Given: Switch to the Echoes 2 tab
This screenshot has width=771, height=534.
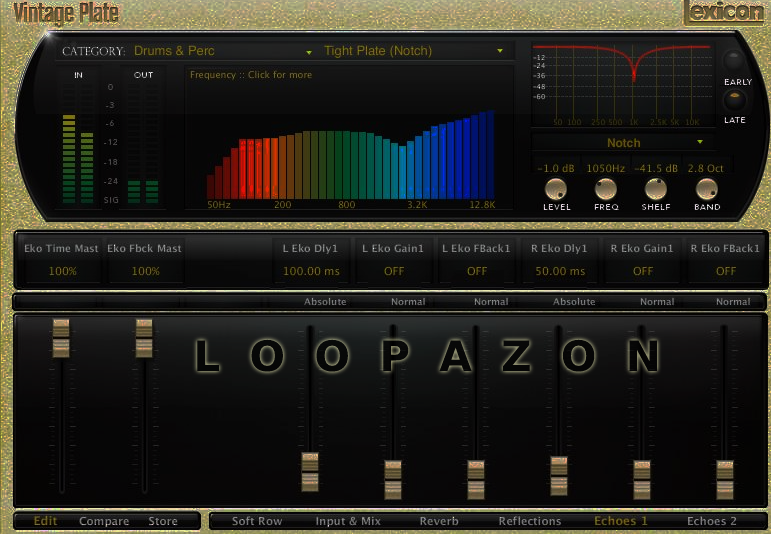Looking at the screenshot, I should click(712, 521).
